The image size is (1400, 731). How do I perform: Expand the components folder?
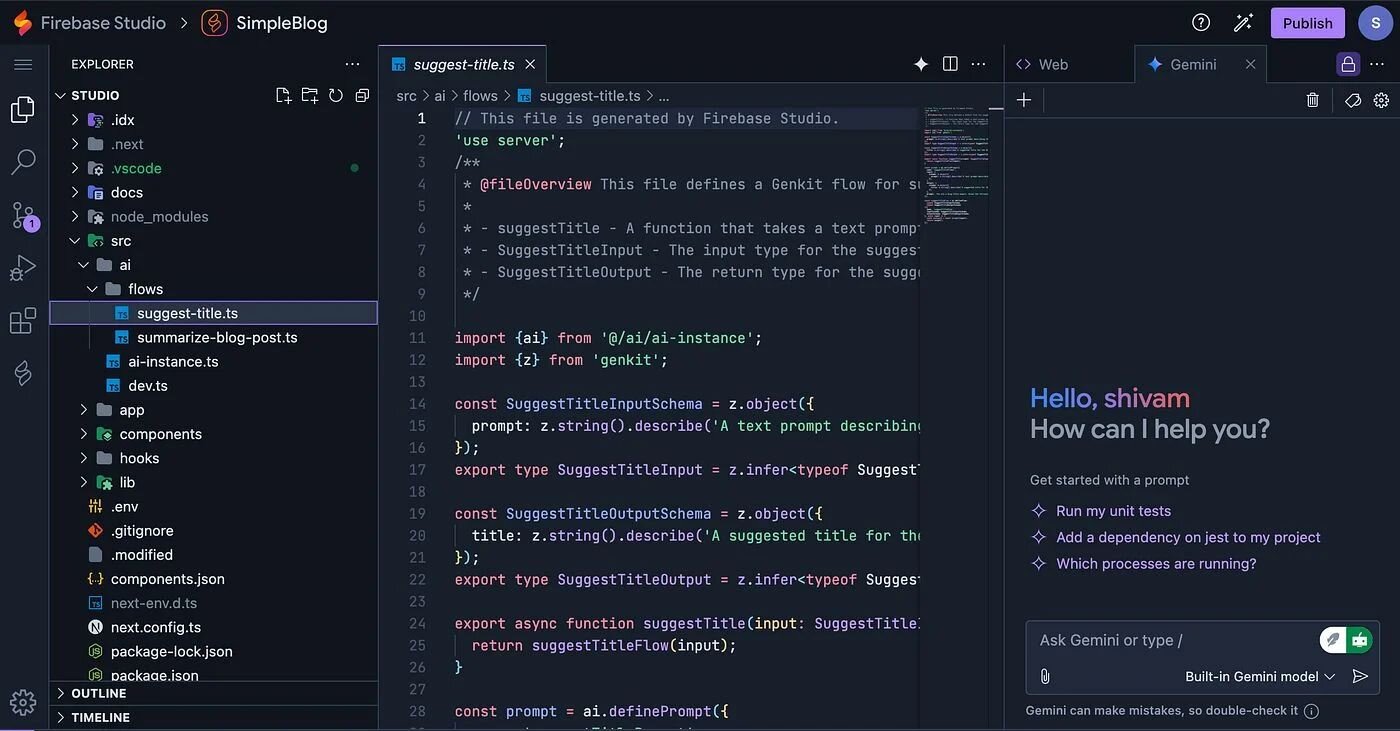[83, 433]
